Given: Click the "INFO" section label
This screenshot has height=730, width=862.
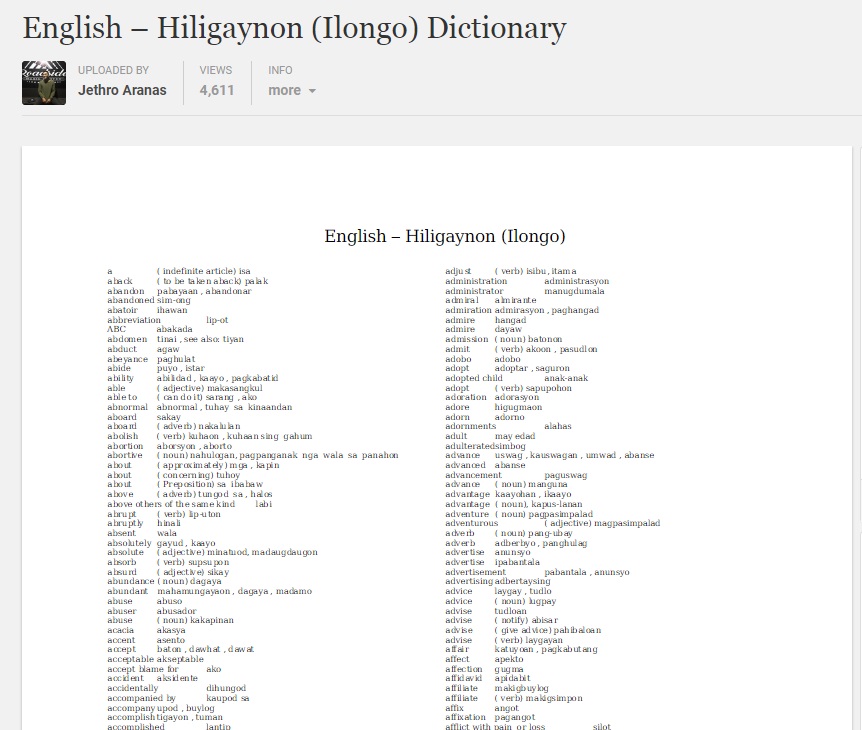Looking at the screenshot, I should point(280,70).
